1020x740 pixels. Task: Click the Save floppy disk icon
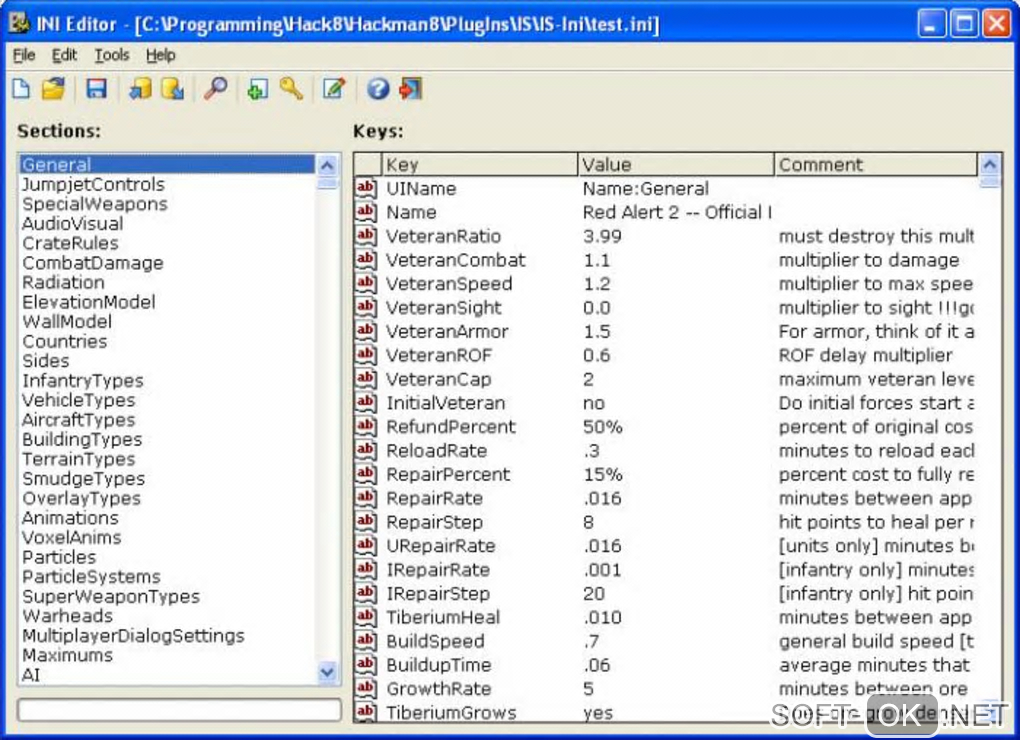96,88
